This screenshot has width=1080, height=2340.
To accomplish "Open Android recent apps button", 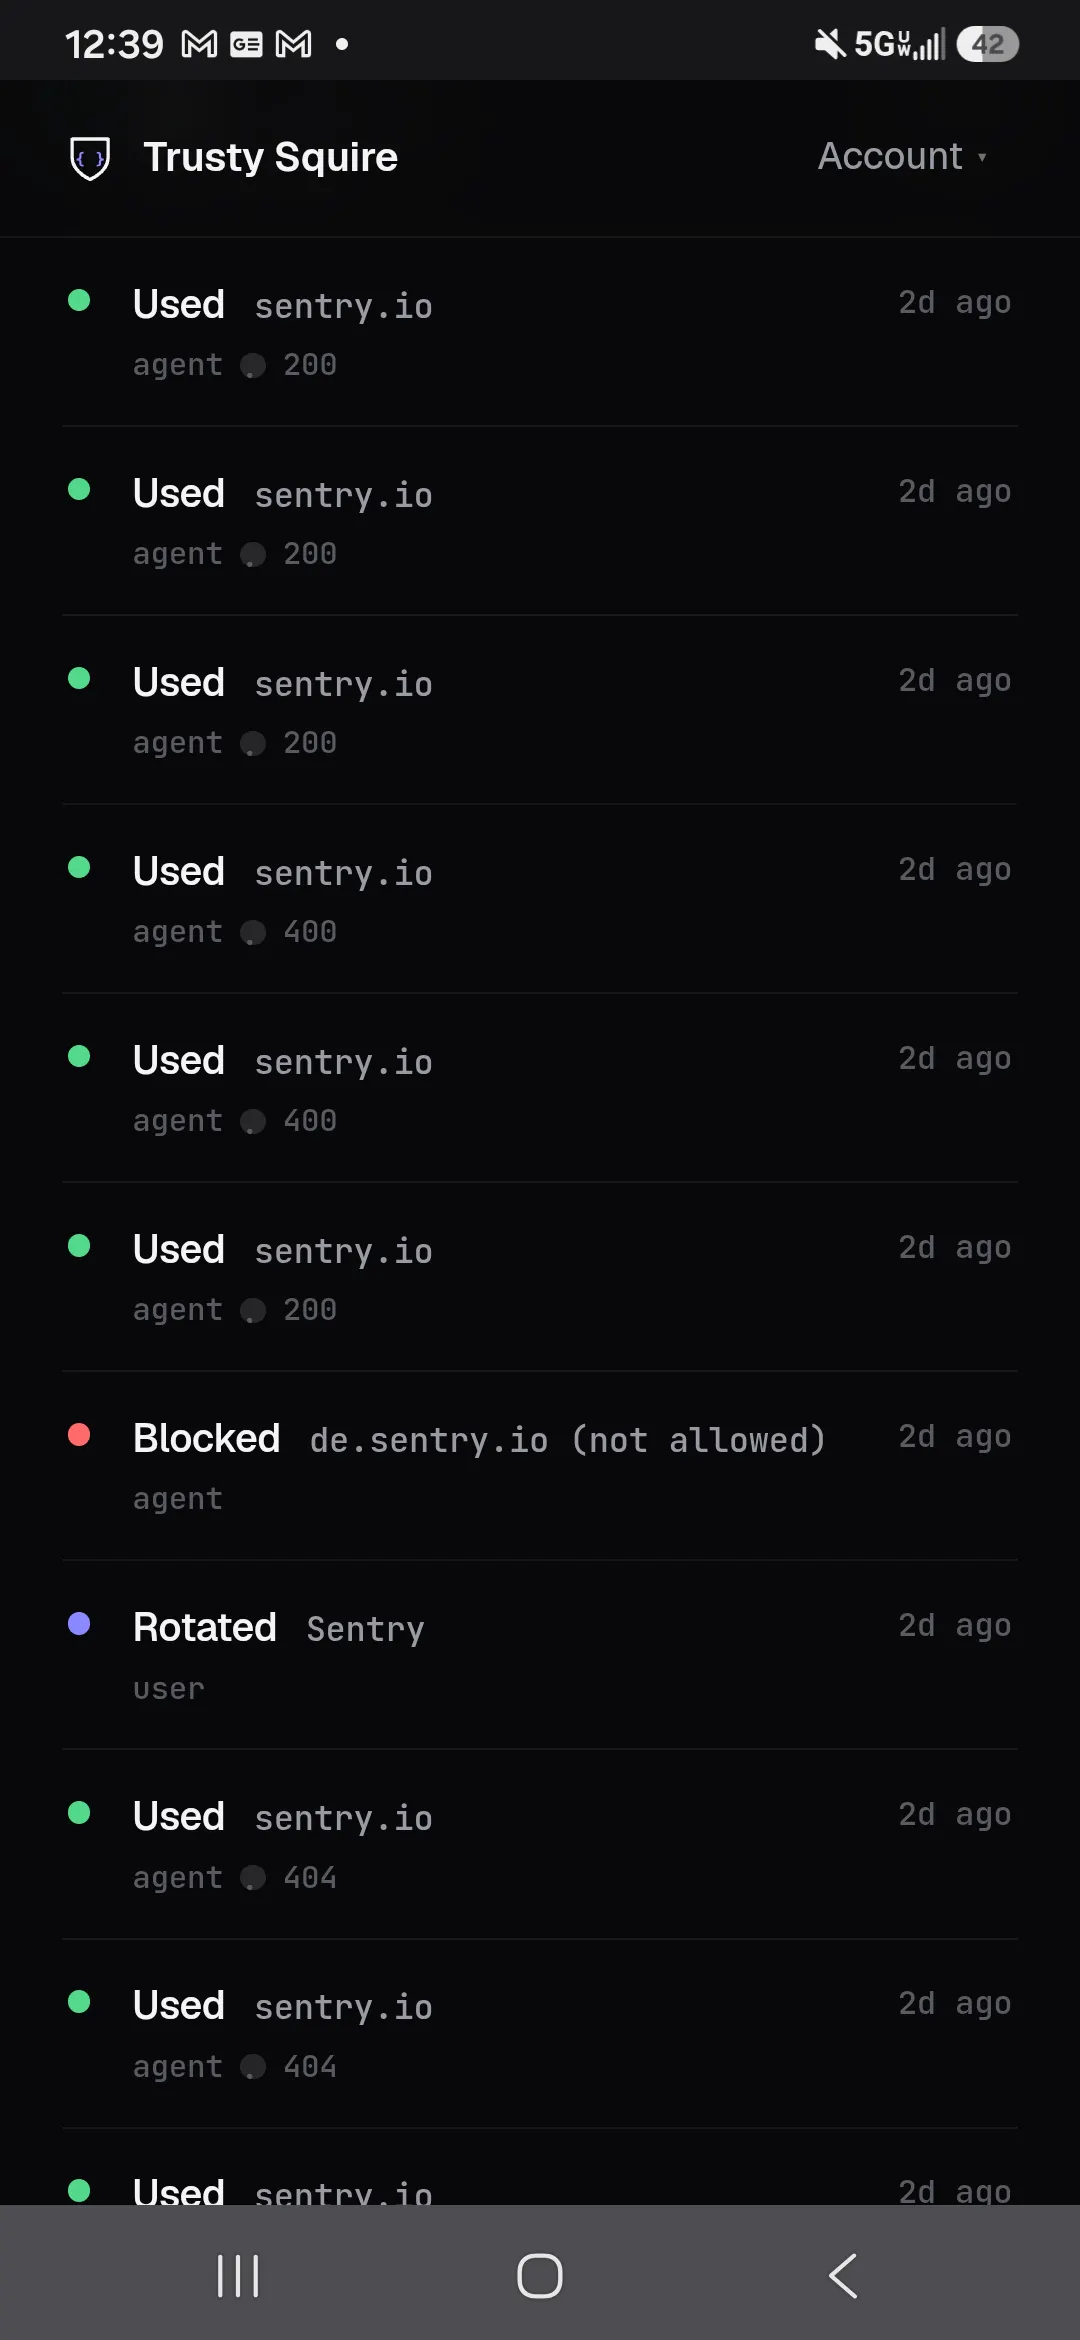I will [238, 2276].
